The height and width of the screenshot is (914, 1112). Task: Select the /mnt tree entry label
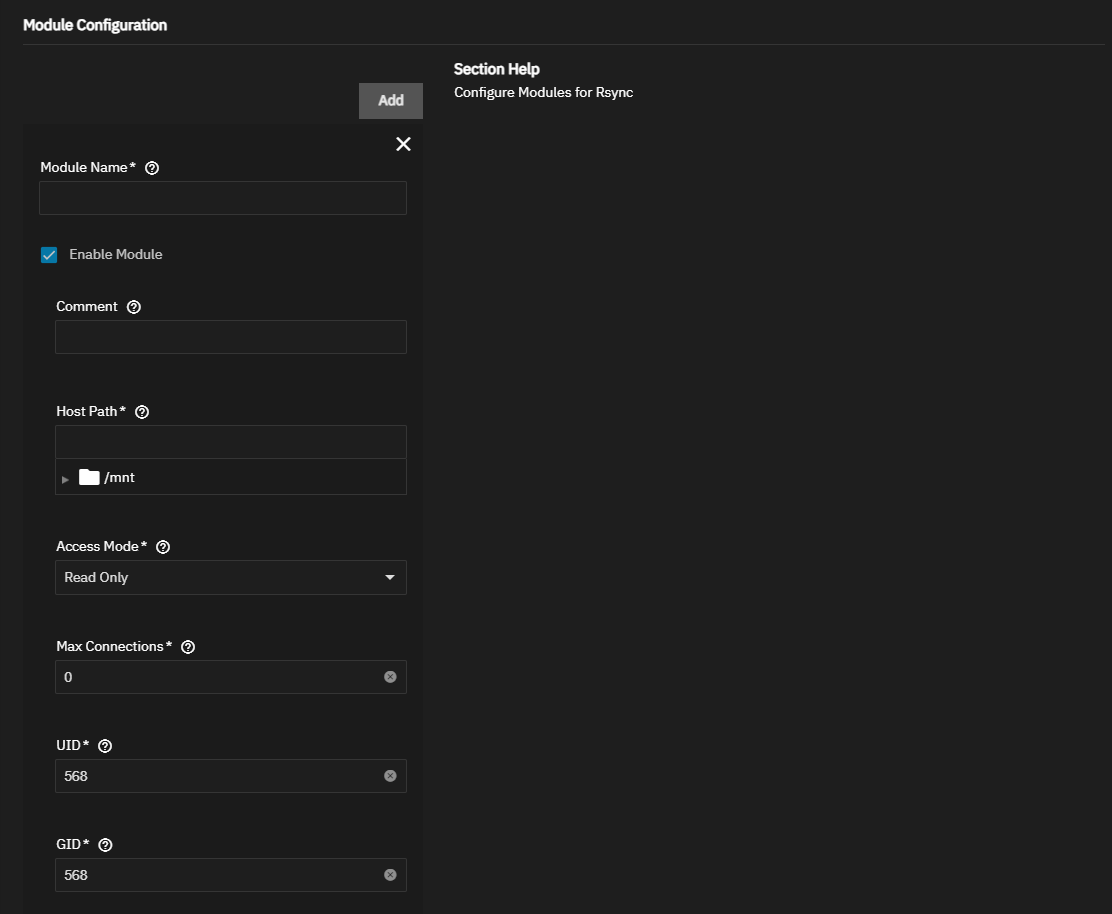[x=119, y=478]
